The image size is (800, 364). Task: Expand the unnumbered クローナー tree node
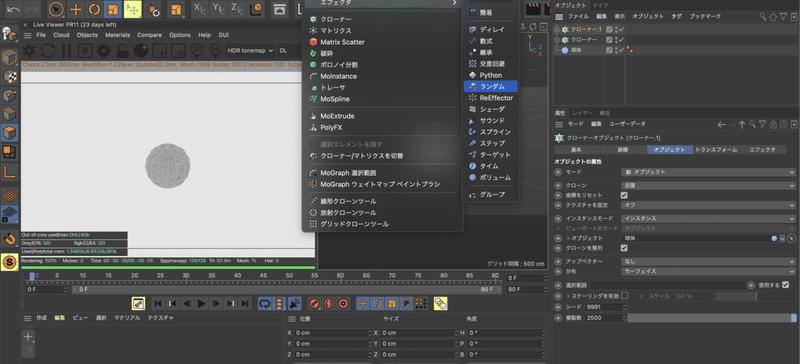click(557, 40)
